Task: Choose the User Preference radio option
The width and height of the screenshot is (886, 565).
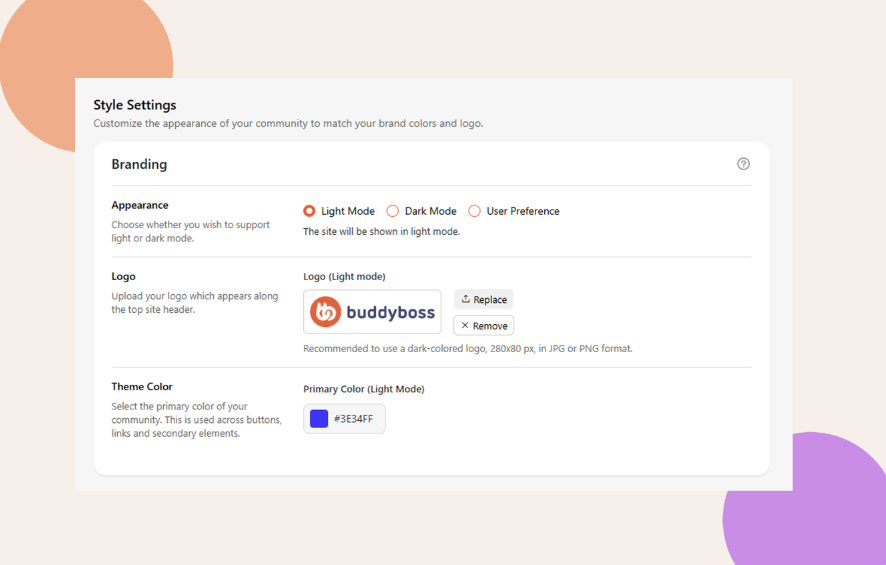Action: coord(475,211)
